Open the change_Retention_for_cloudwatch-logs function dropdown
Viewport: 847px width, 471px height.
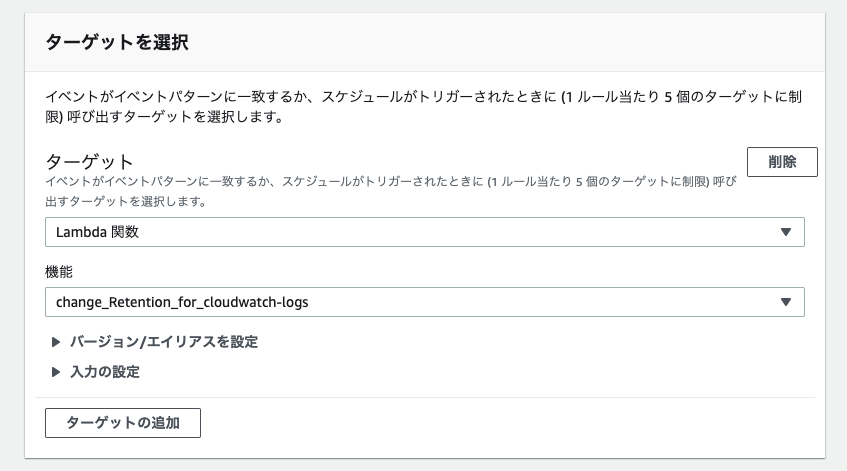pyautogui.click(x=425, y=302)
